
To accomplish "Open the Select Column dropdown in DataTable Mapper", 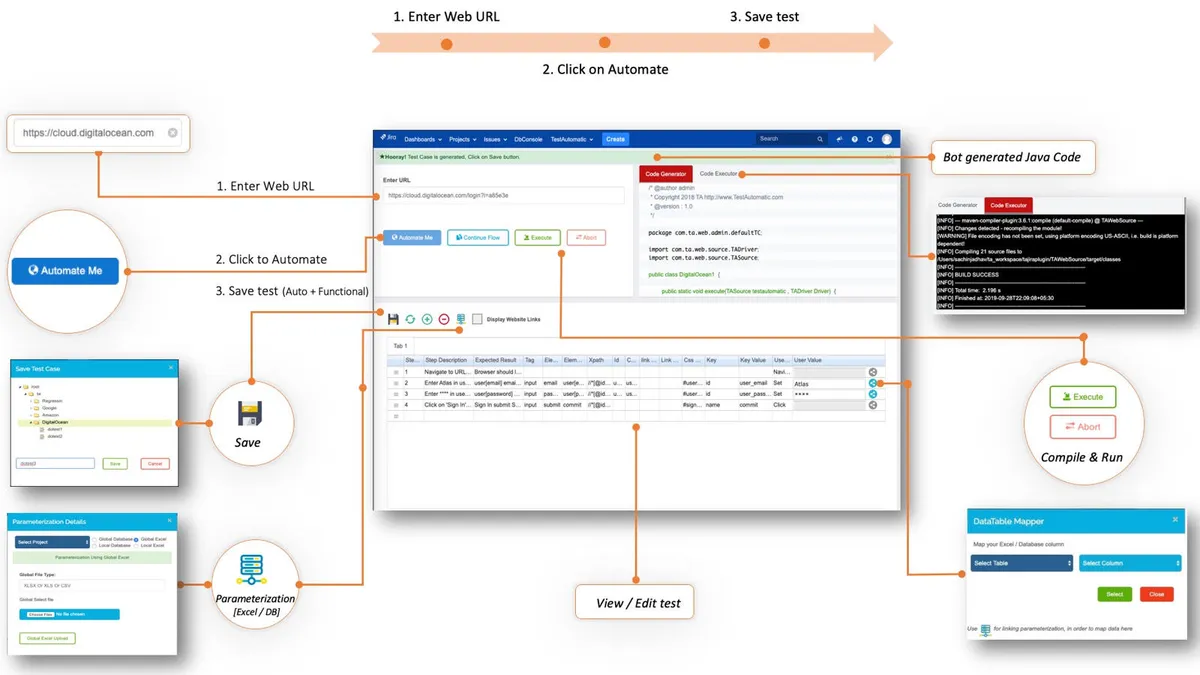I will (1129, 563).
